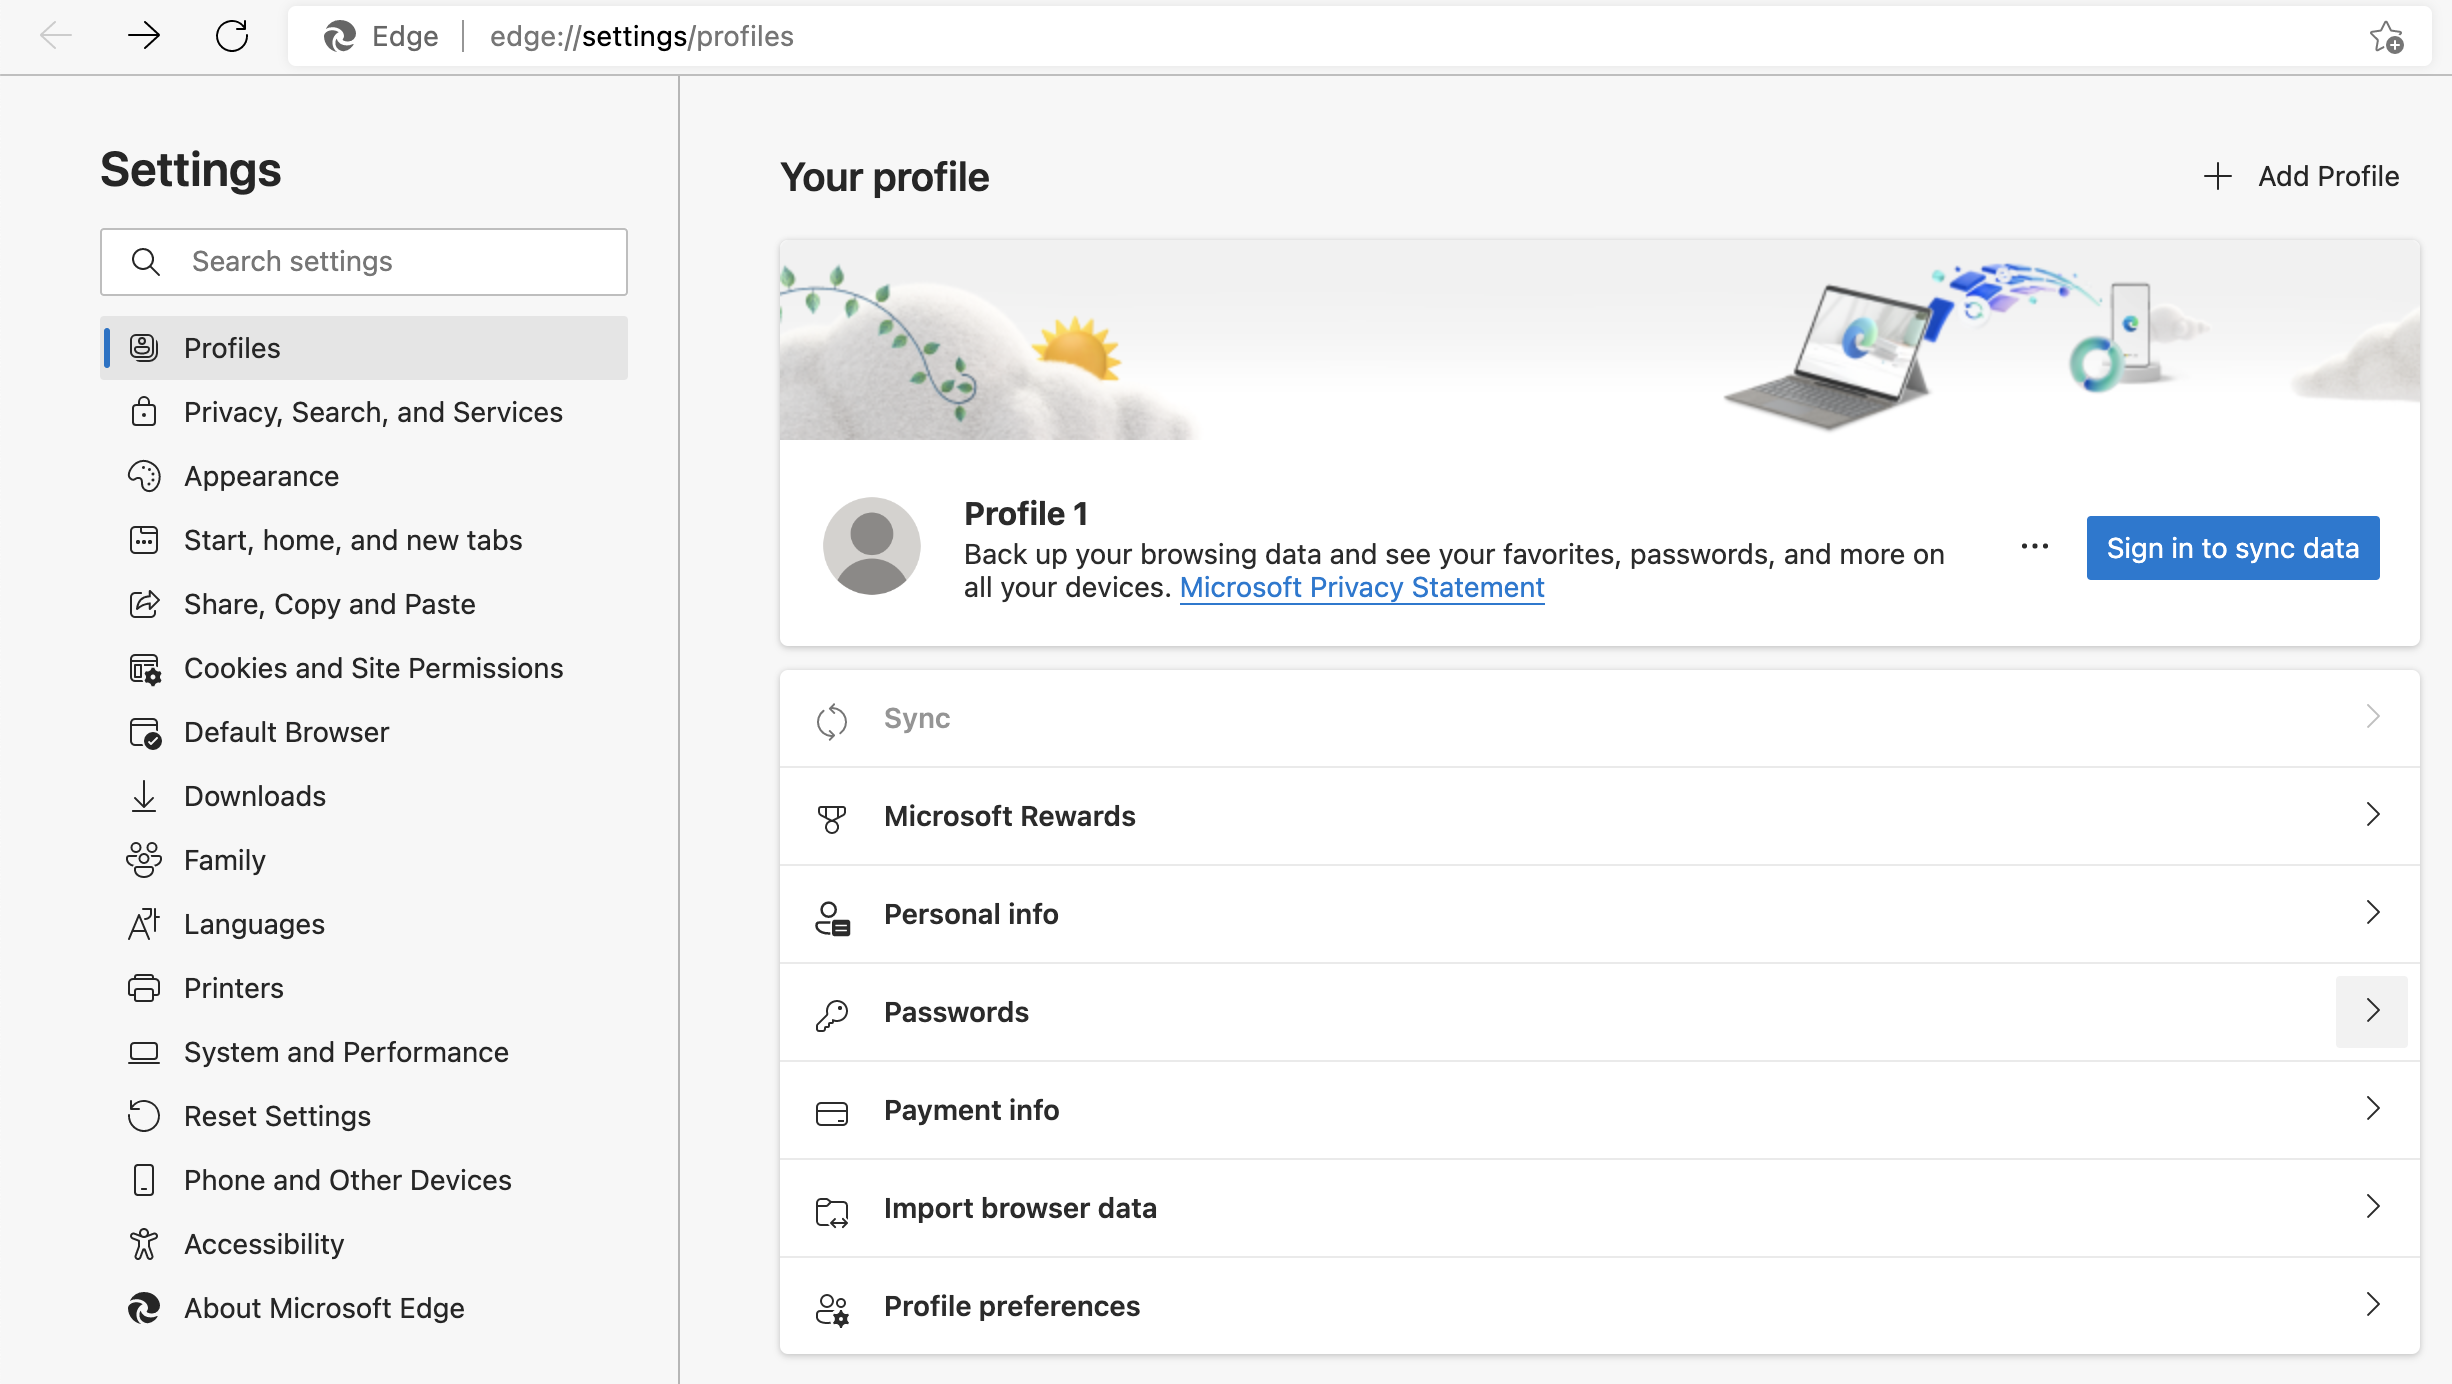Open Passwords with its chevron
The height and width of the screenshot is (1384, 2452).
(2372, 1011)
